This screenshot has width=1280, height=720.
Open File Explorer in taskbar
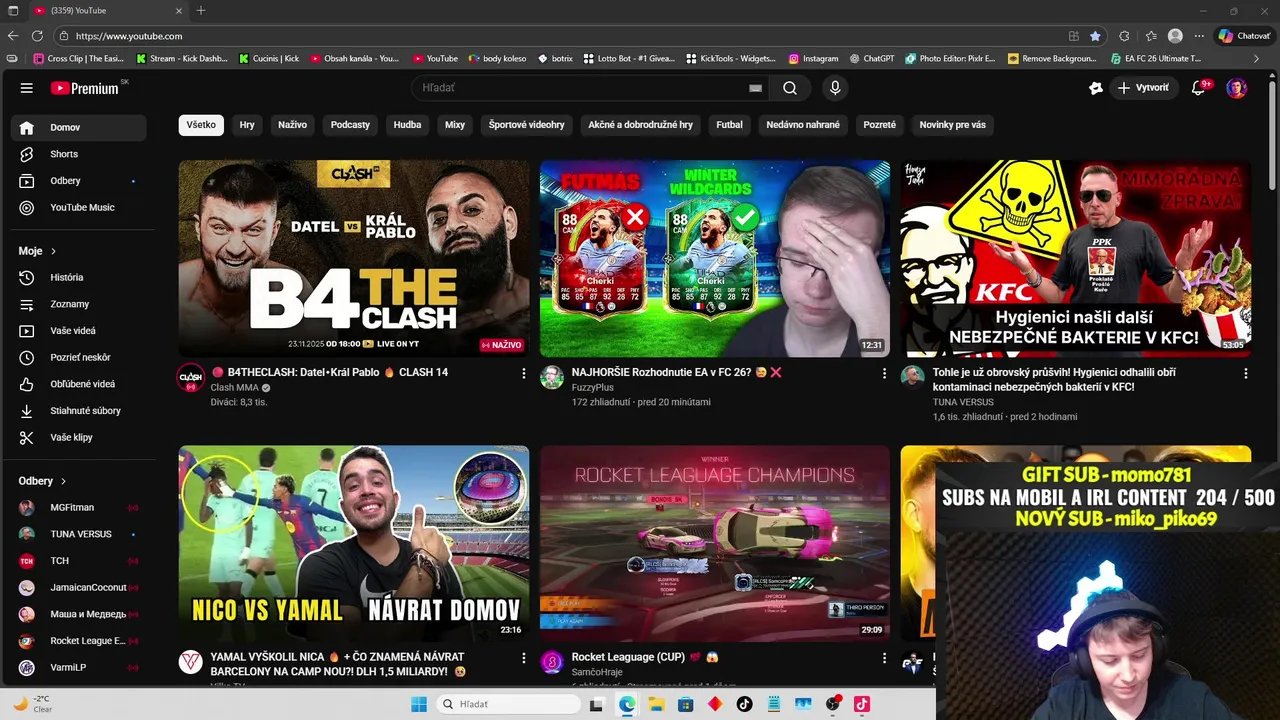[656, 704]
